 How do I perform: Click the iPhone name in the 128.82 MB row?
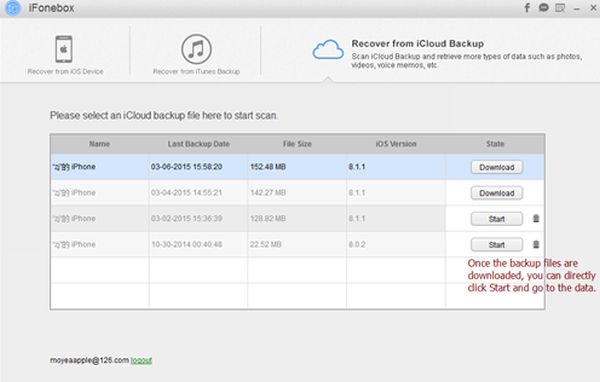74,218
